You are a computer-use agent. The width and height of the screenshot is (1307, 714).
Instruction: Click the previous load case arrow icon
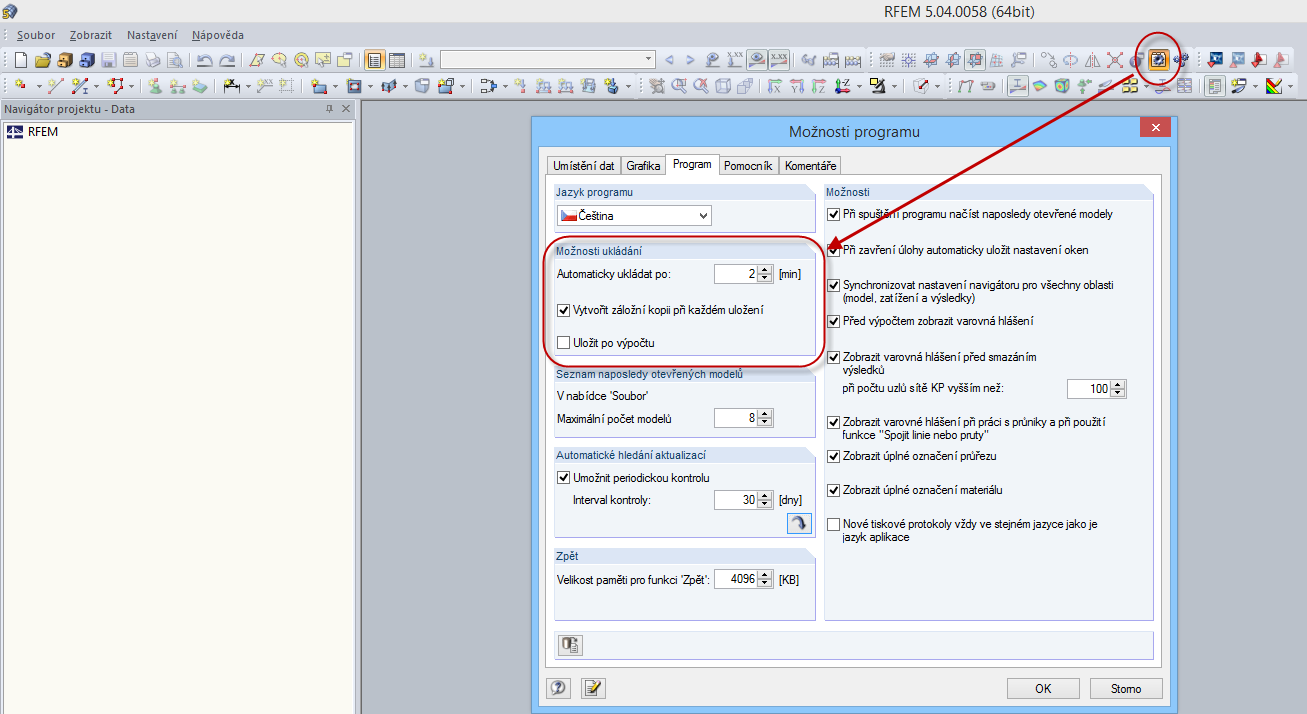[x=670, y=60]
